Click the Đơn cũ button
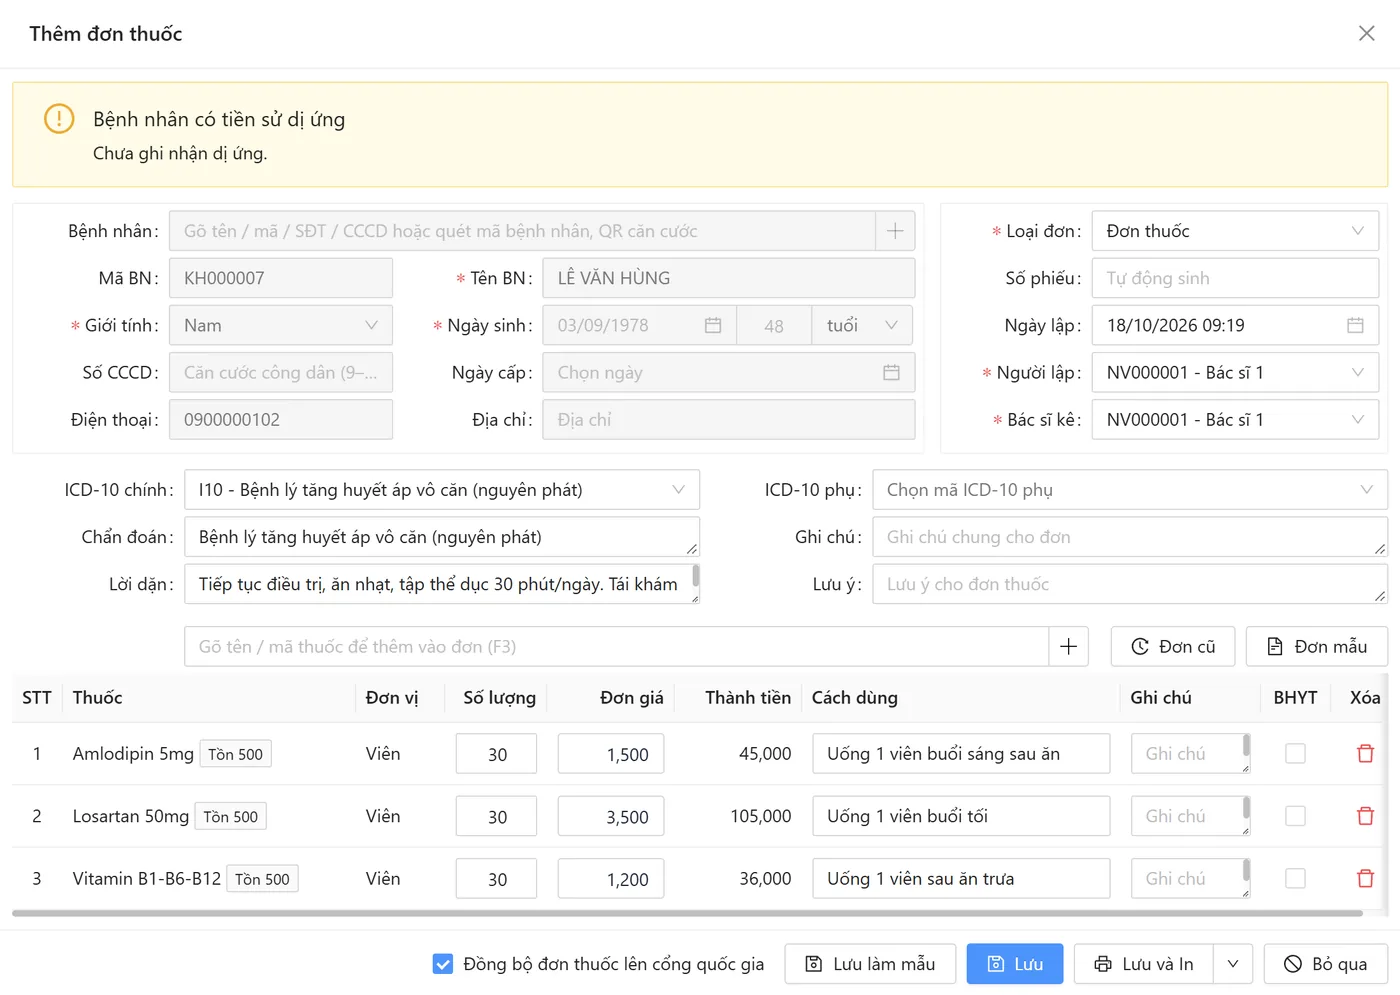 tap(1173, 647)
